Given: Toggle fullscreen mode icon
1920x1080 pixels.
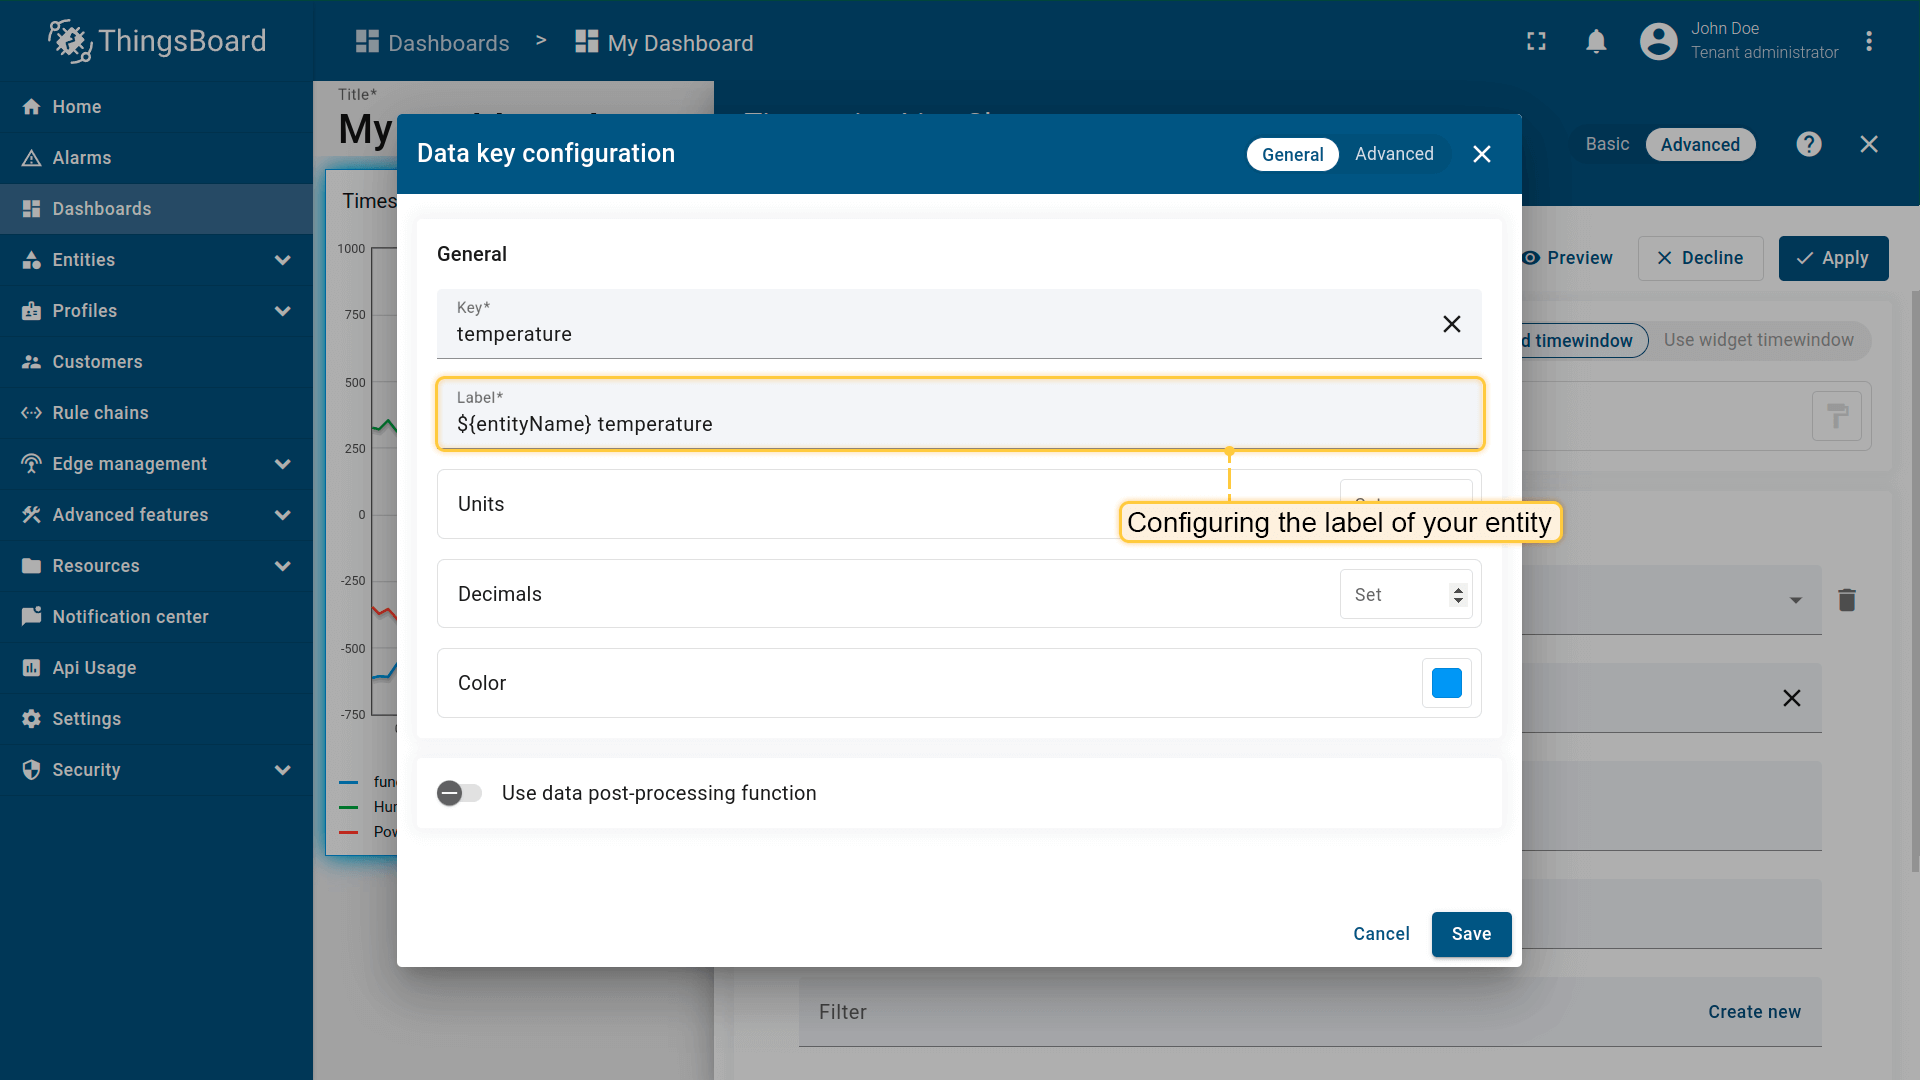Looking at the screenshot, I should point(1536,41).
